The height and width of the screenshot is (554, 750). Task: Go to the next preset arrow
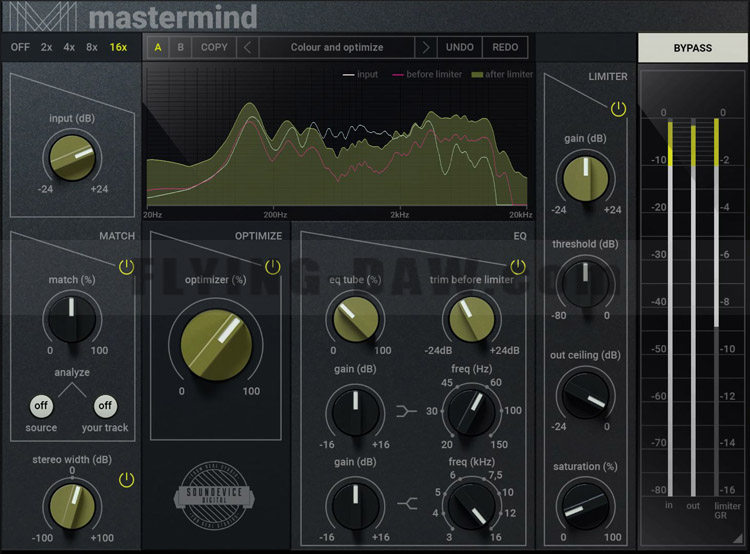coord(426,47)
